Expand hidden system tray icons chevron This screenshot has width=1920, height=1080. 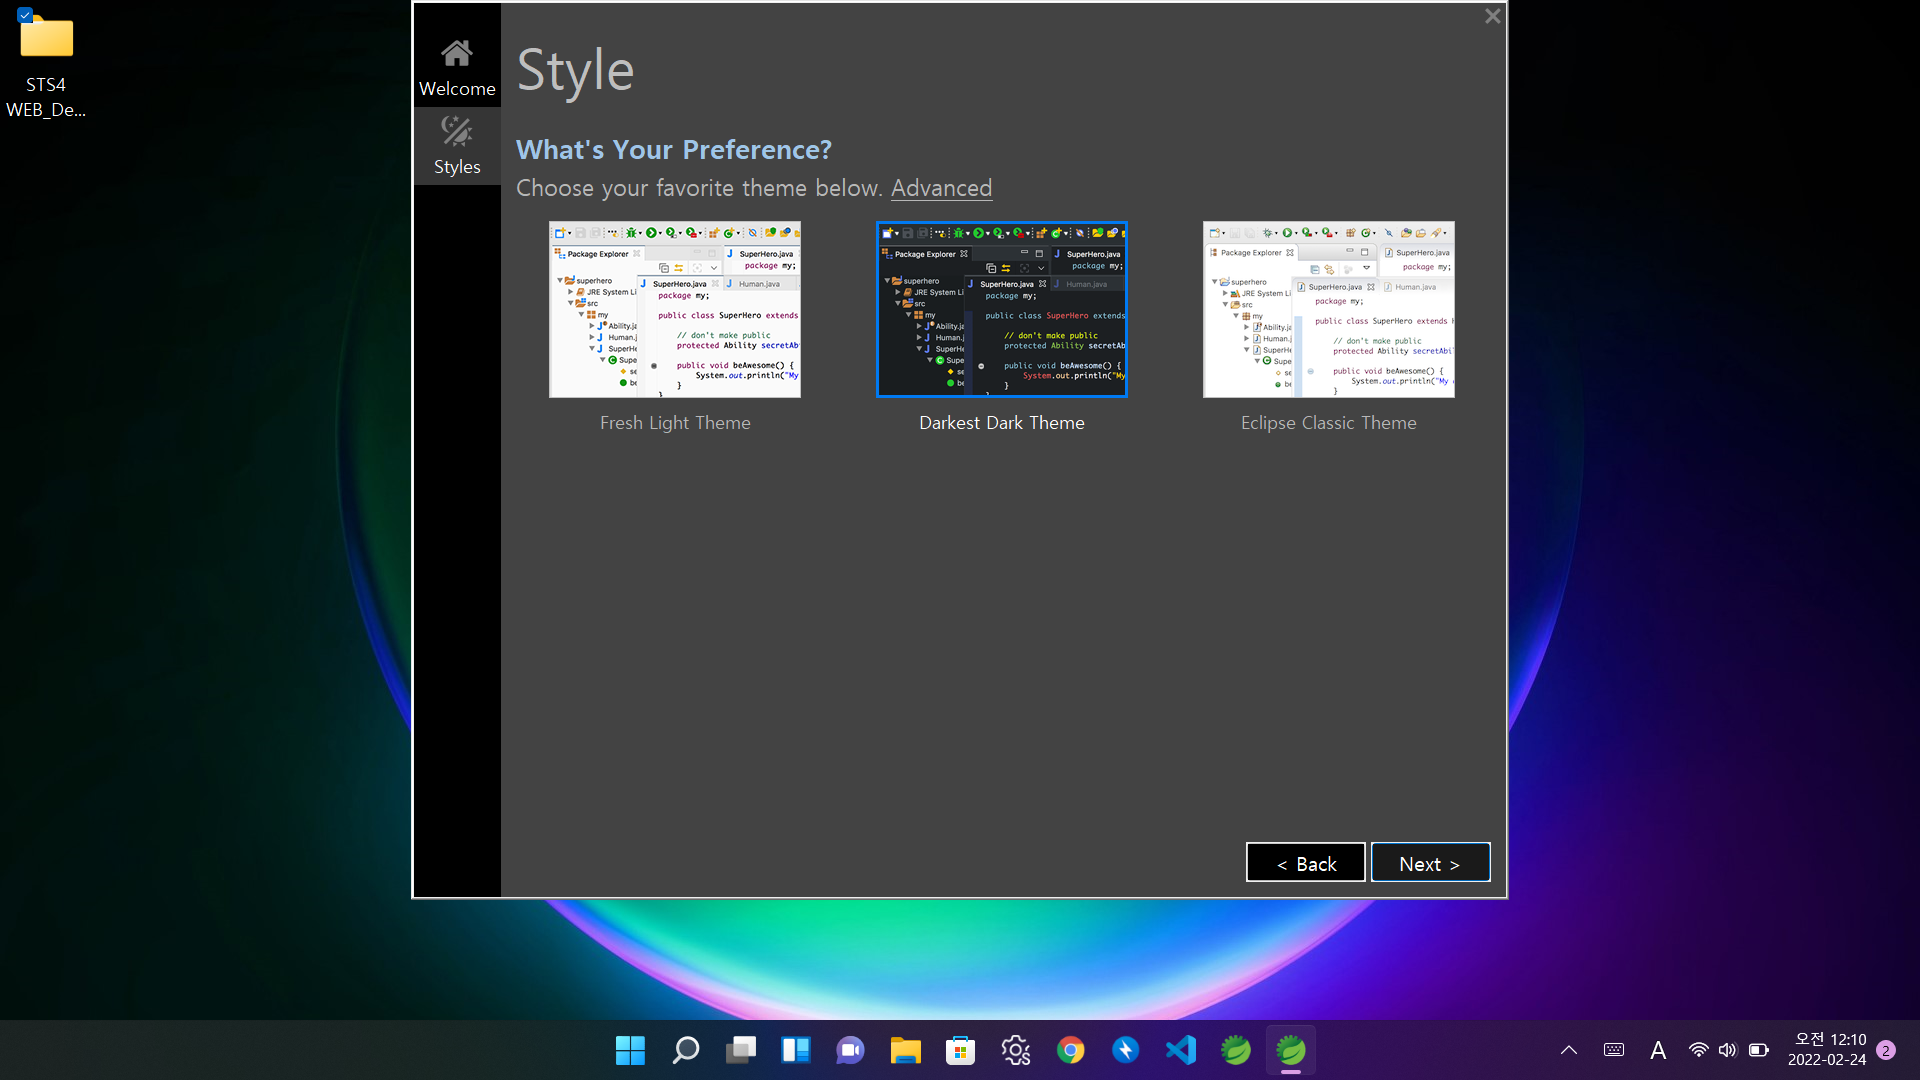(1568, 1050)
